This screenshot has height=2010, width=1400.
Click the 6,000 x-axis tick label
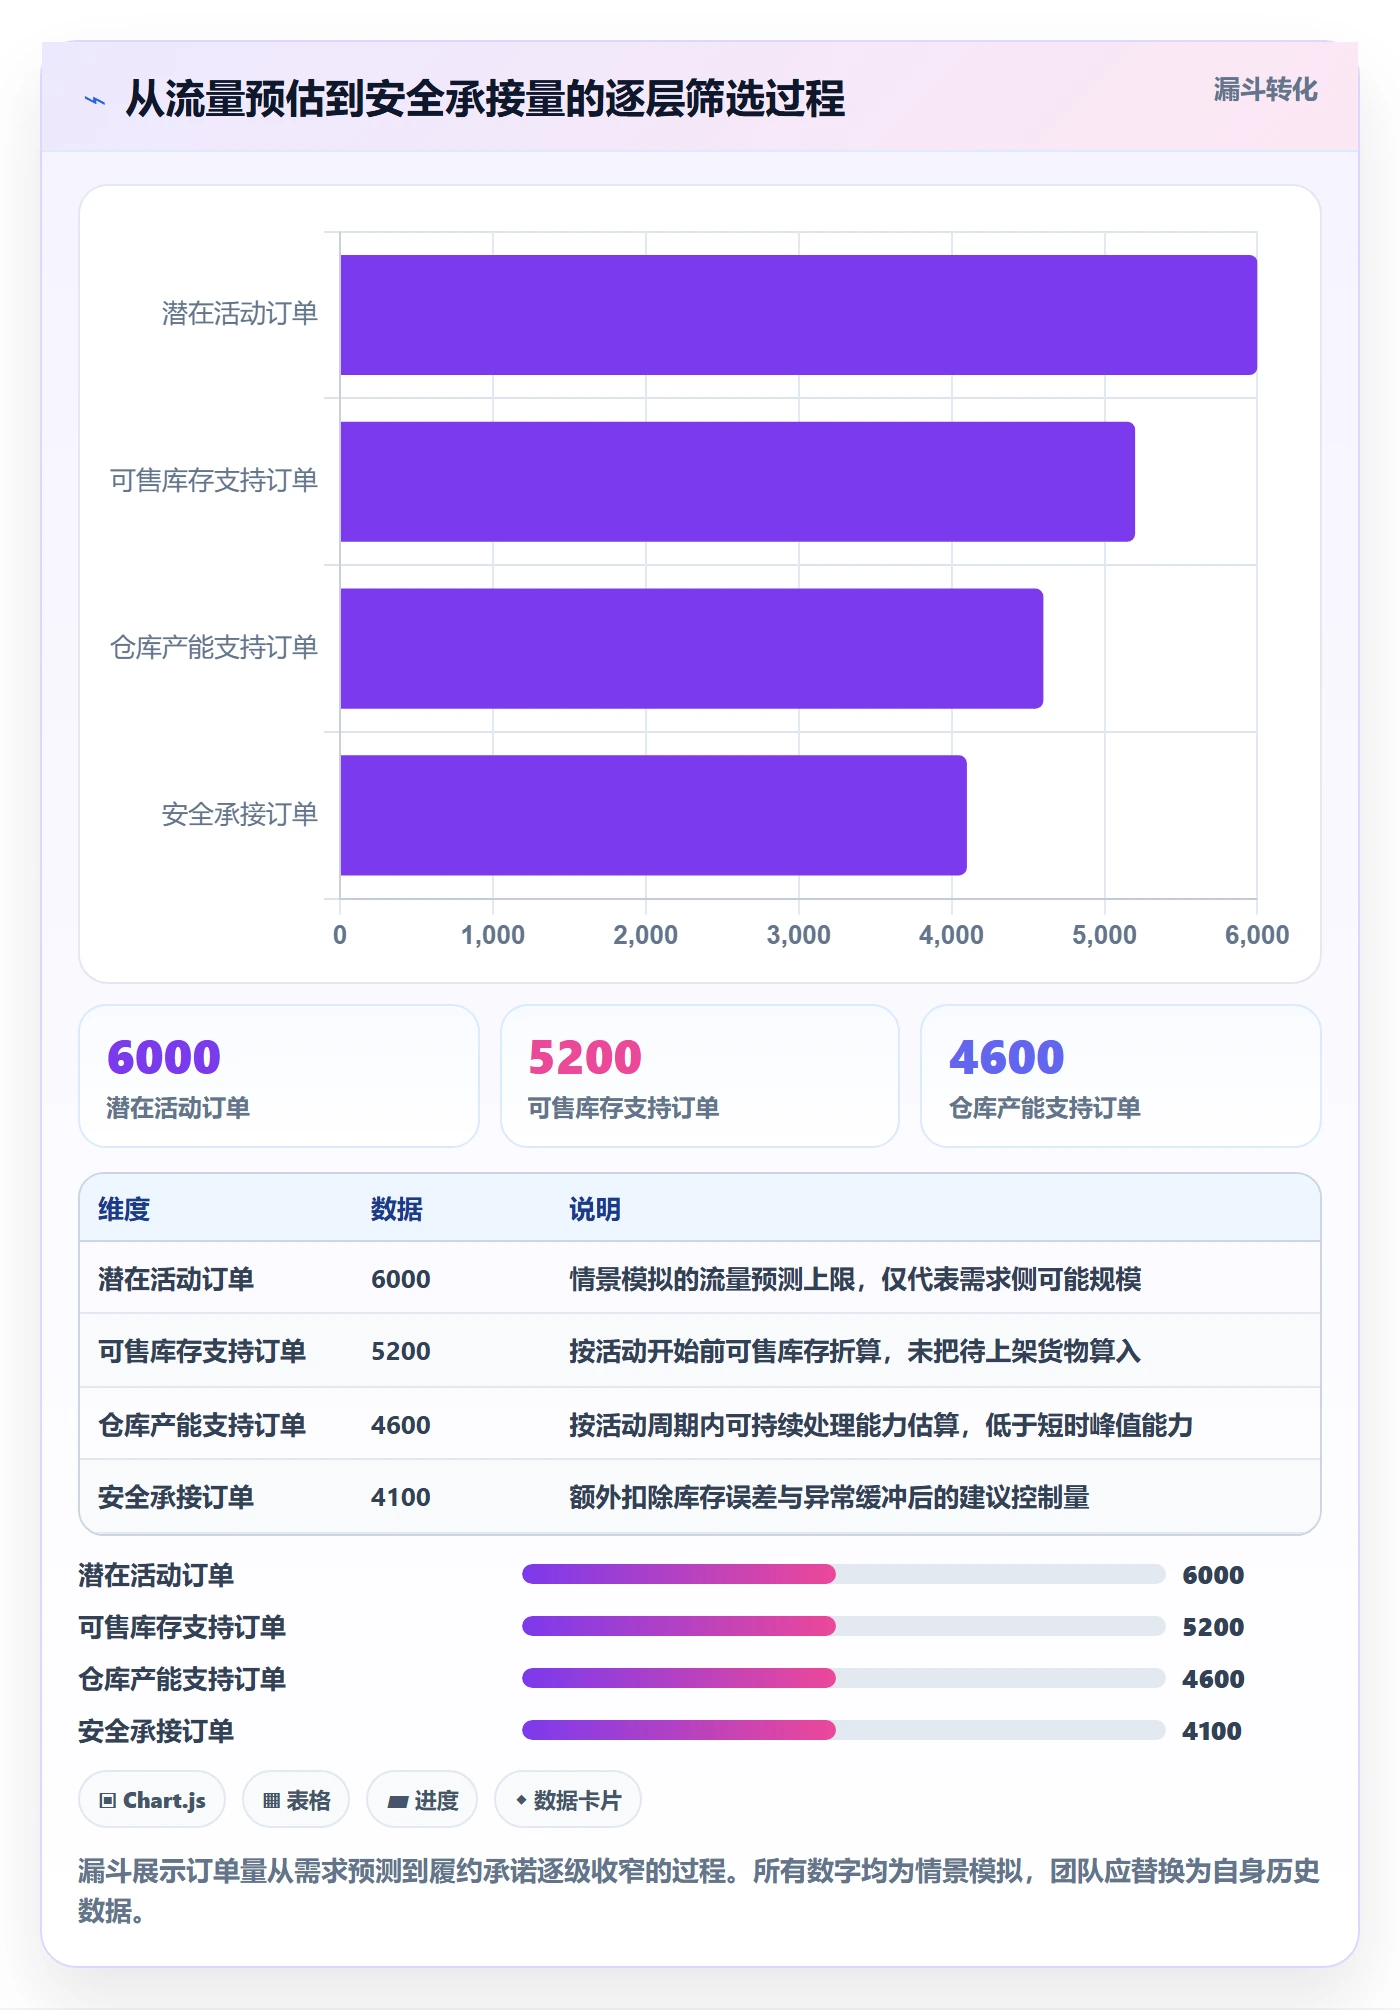[1257, 935]
